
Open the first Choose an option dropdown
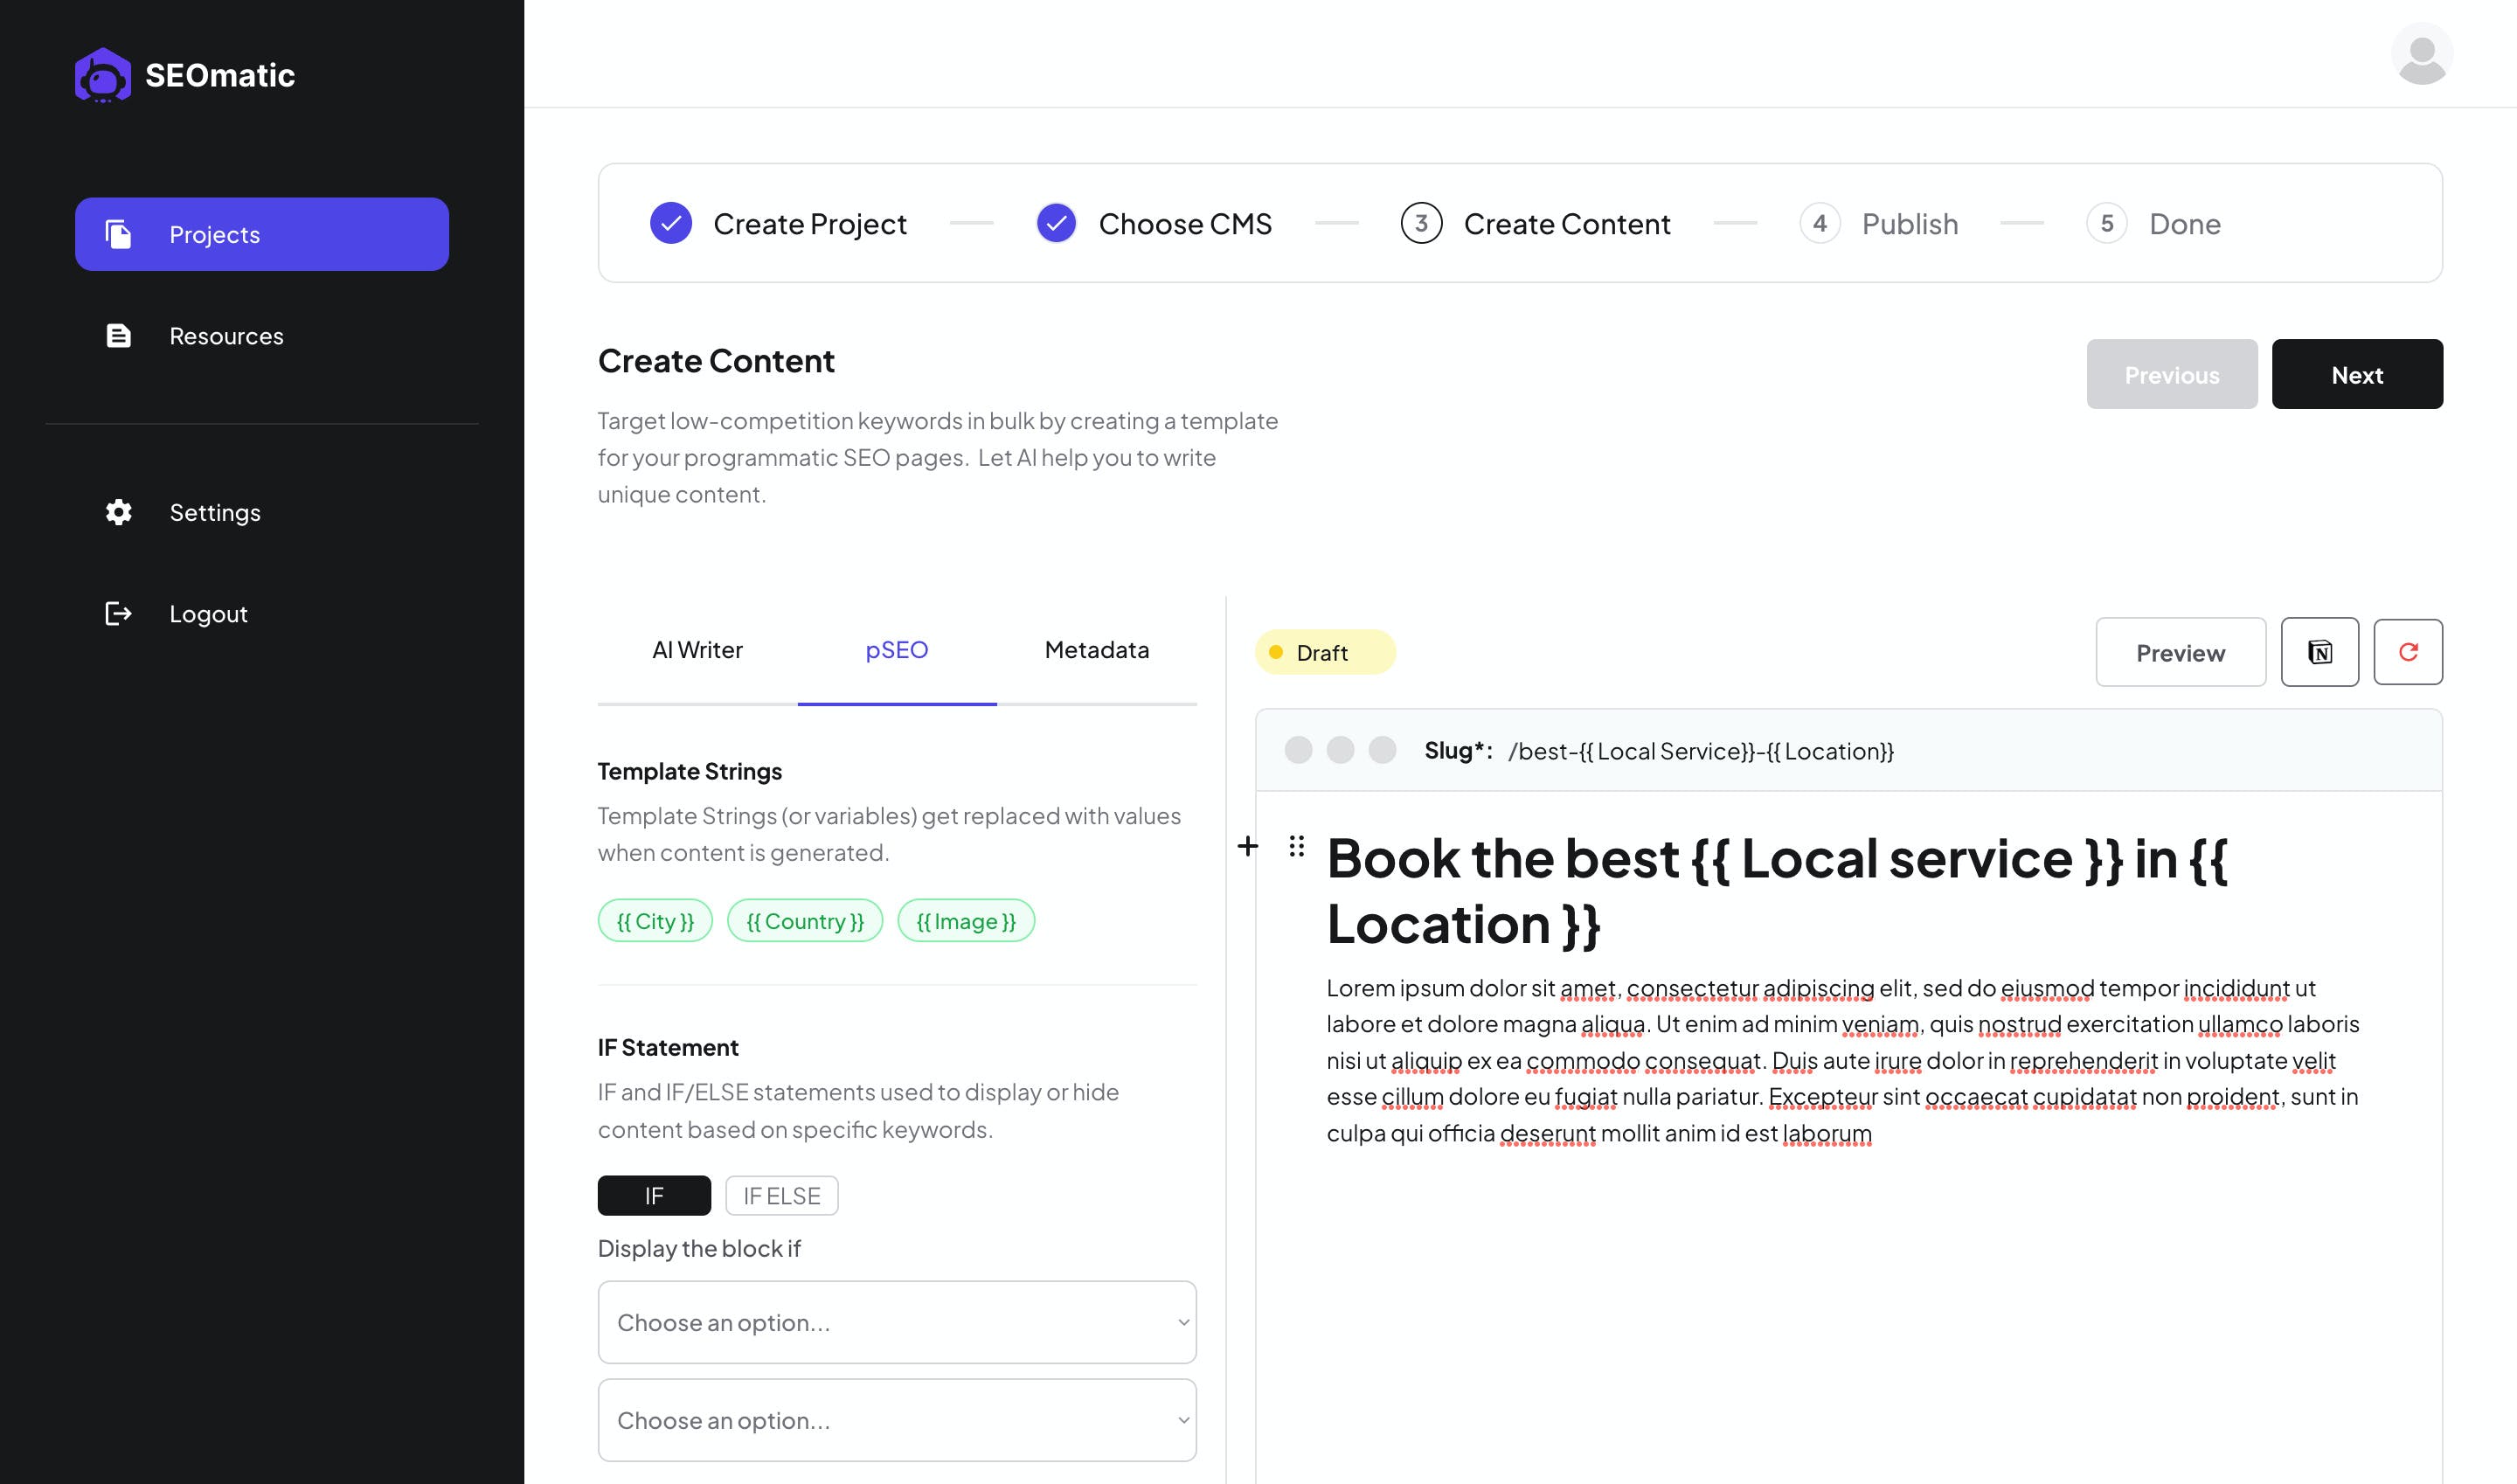[896, 1322]
